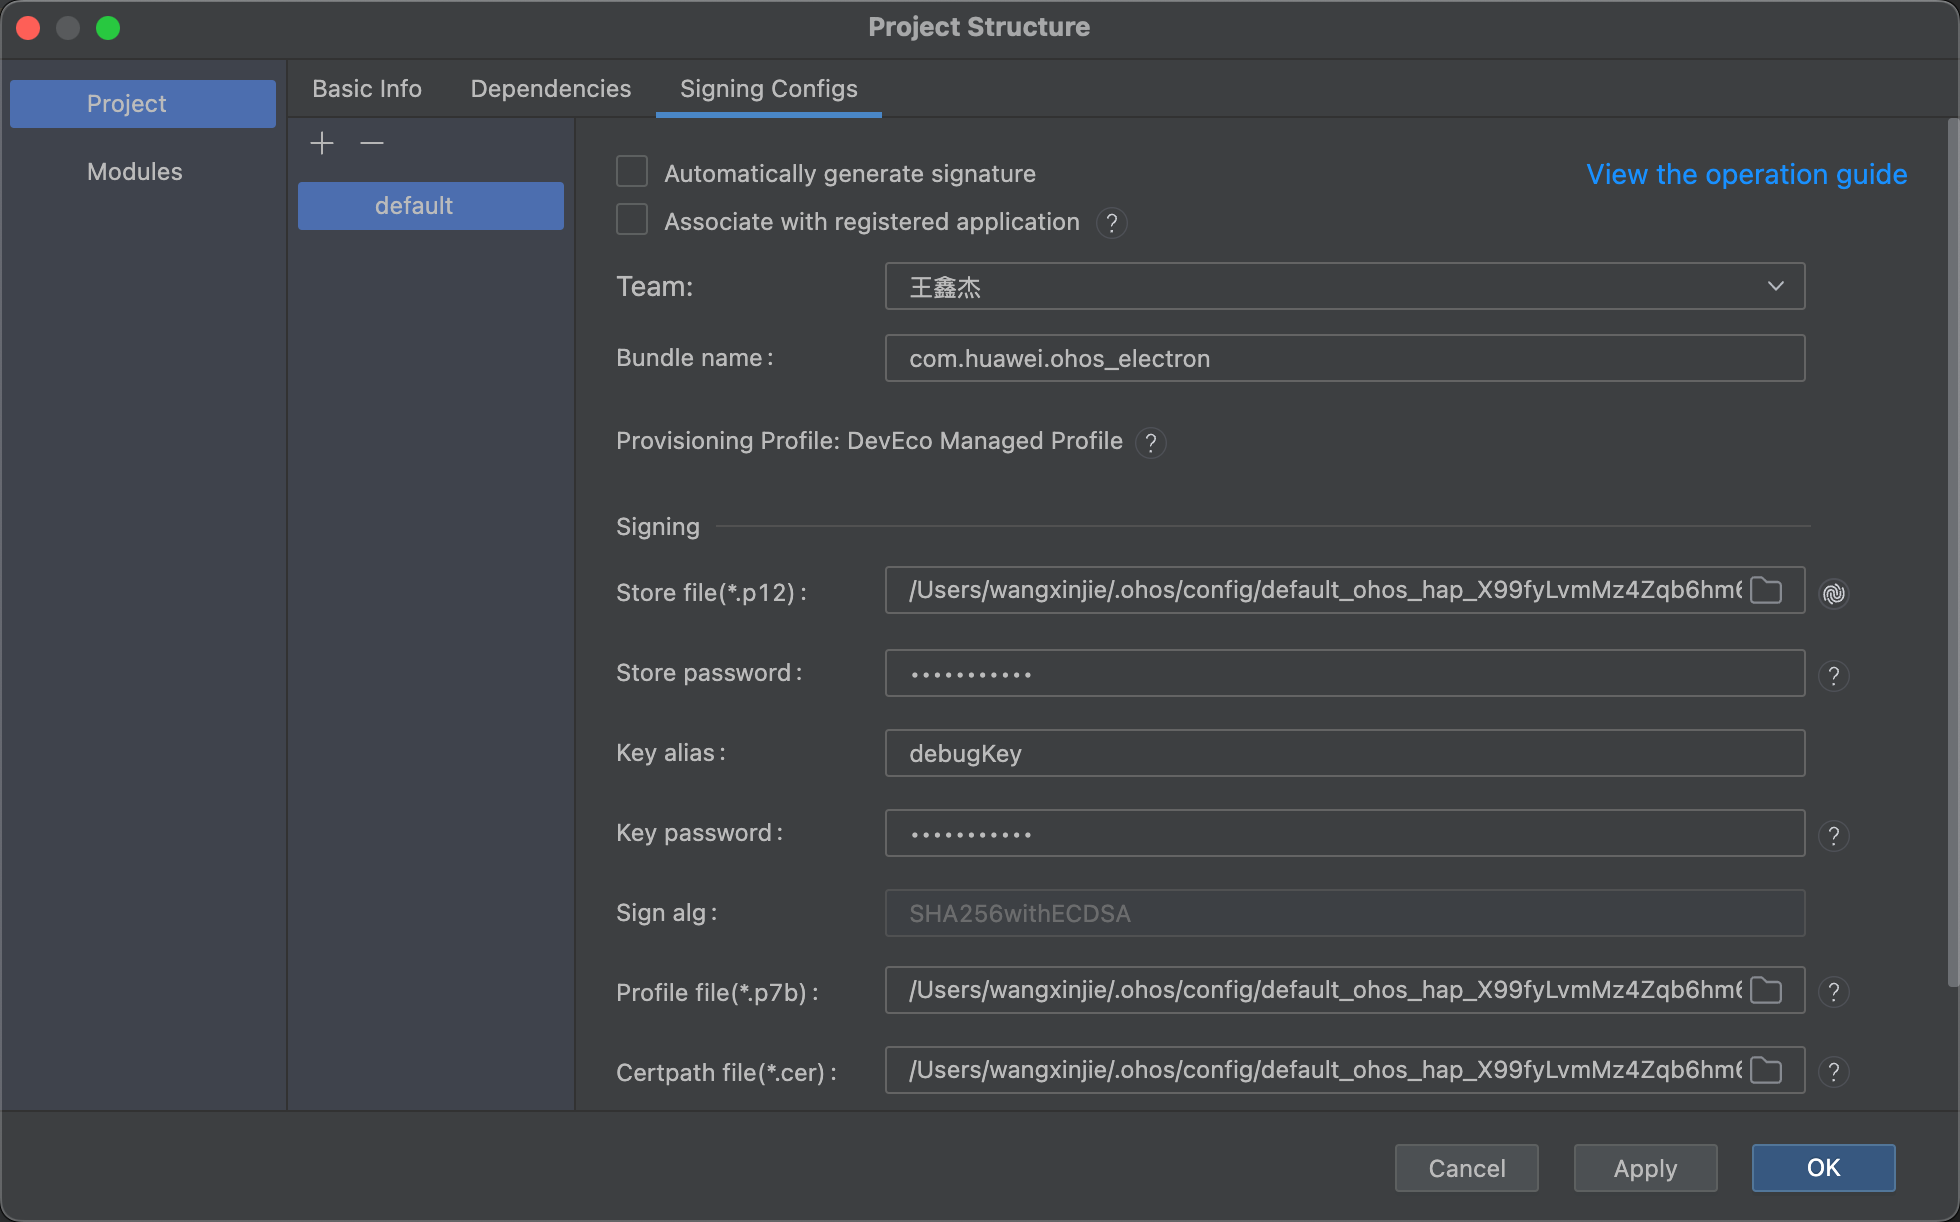Open help icon beside Key password
The image size is (1960, 1222).
coord(1833,836)
